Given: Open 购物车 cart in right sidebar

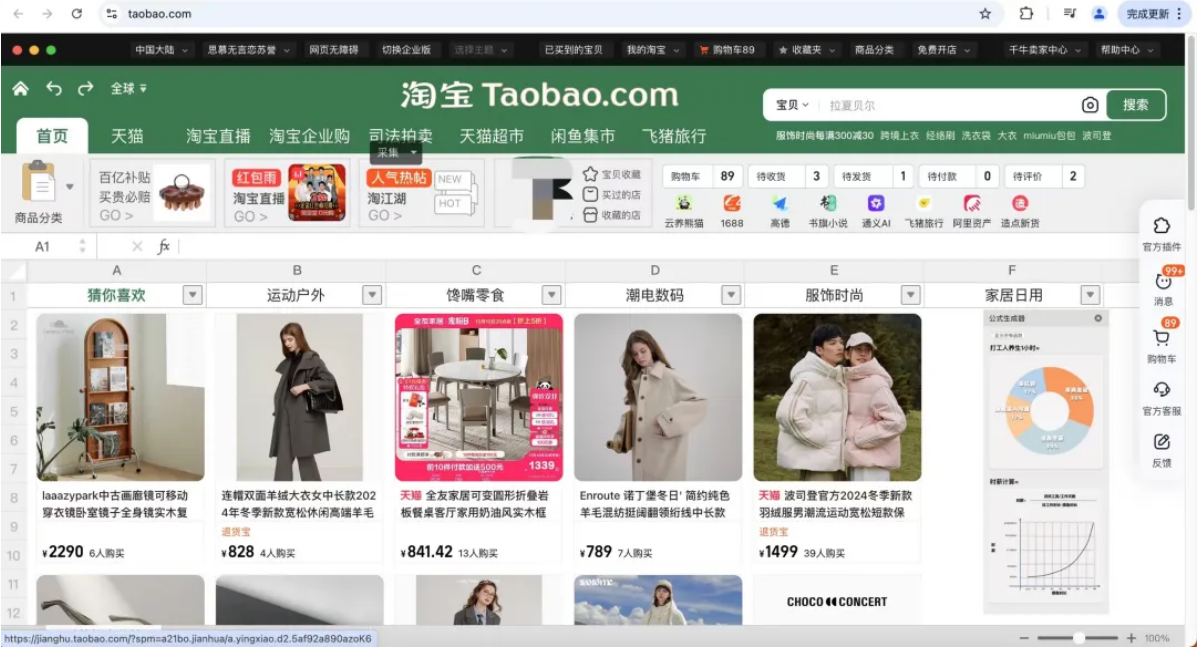Looking at the screenshot, I should click(x=1161, y=344).
